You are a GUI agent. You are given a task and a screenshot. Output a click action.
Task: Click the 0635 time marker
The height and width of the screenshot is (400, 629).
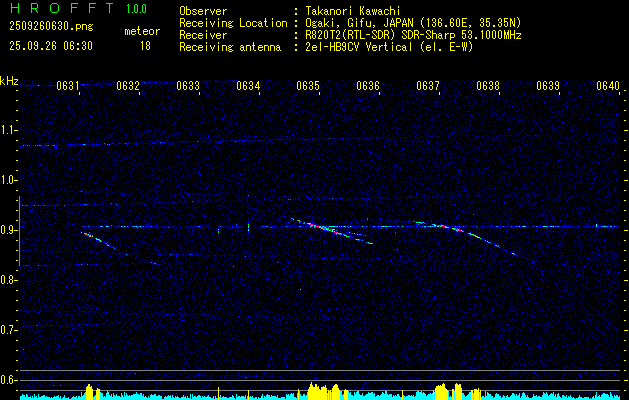click(308, 86)
